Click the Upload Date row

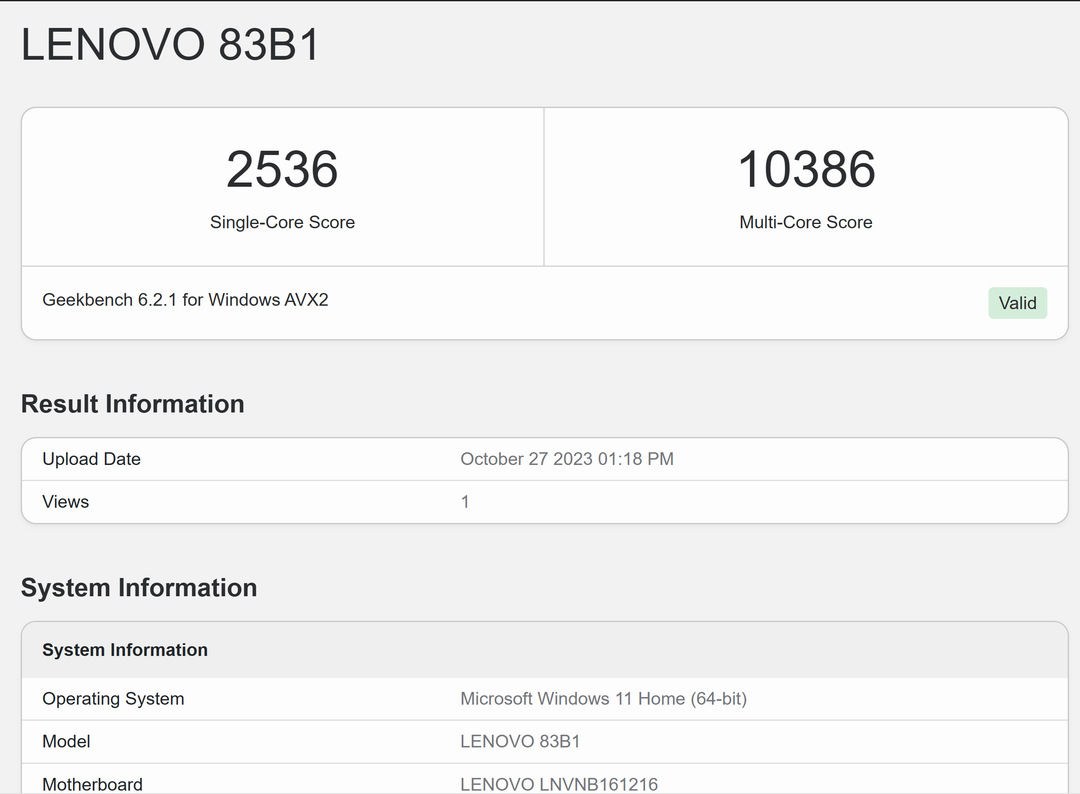540,459
